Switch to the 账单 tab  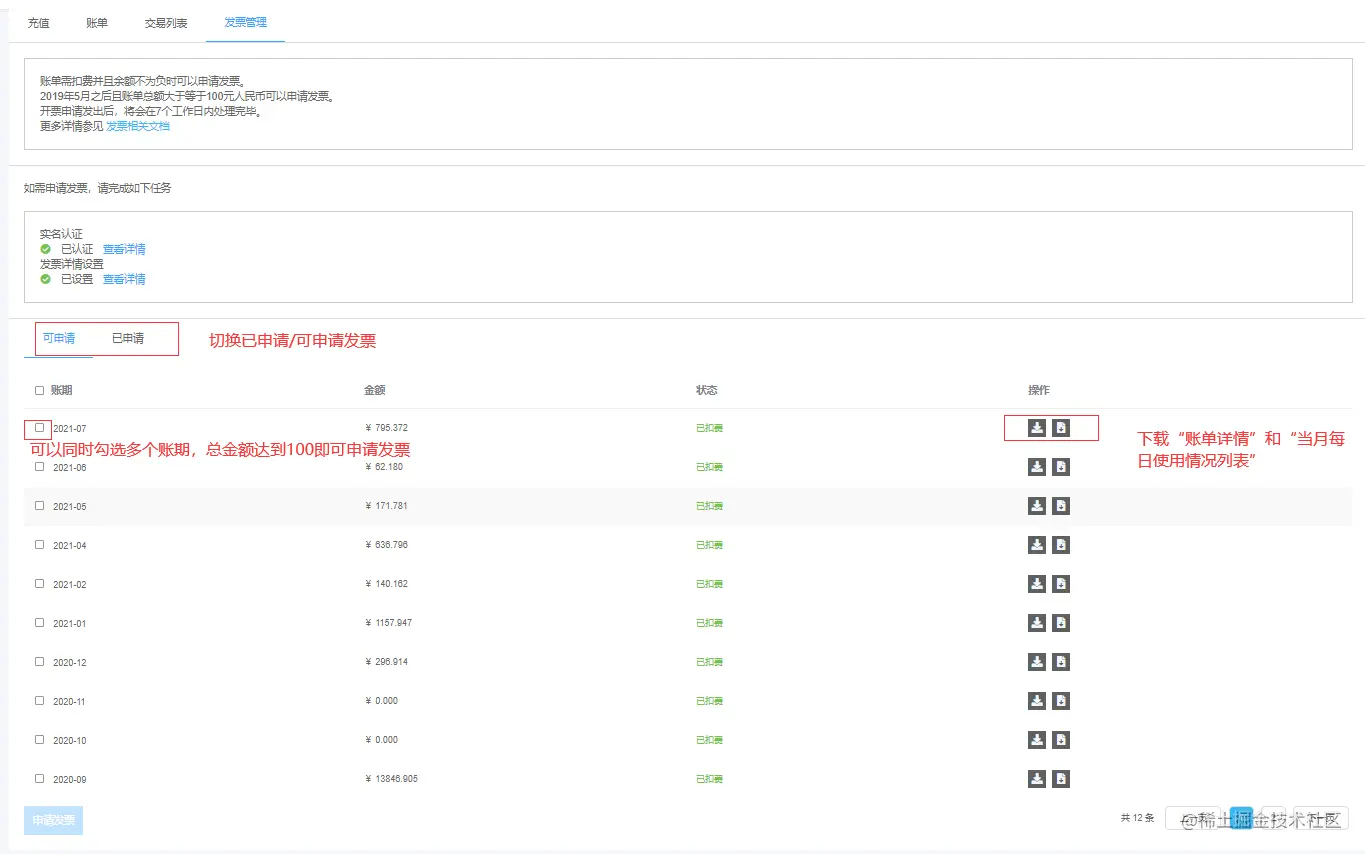[97, 22]
